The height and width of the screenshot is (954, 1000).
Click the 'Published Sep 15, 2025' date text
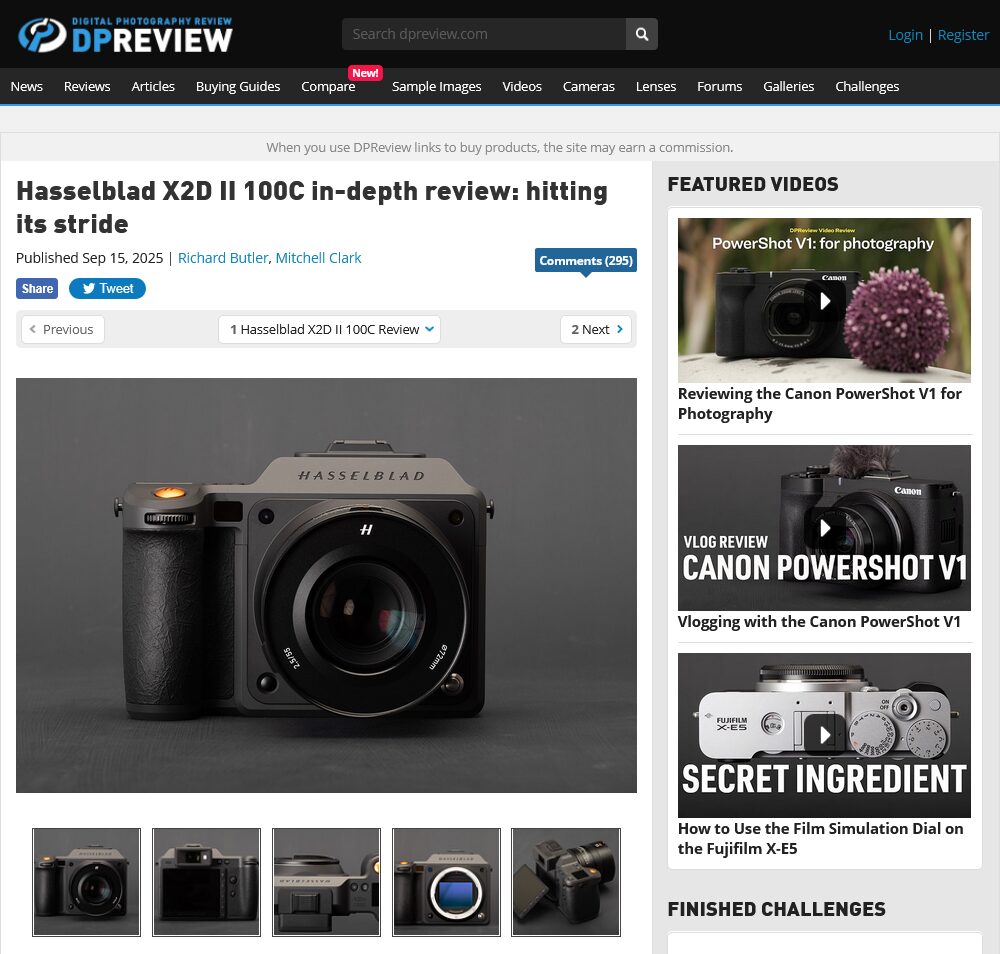pyautogui.click(x=89, y=258)
